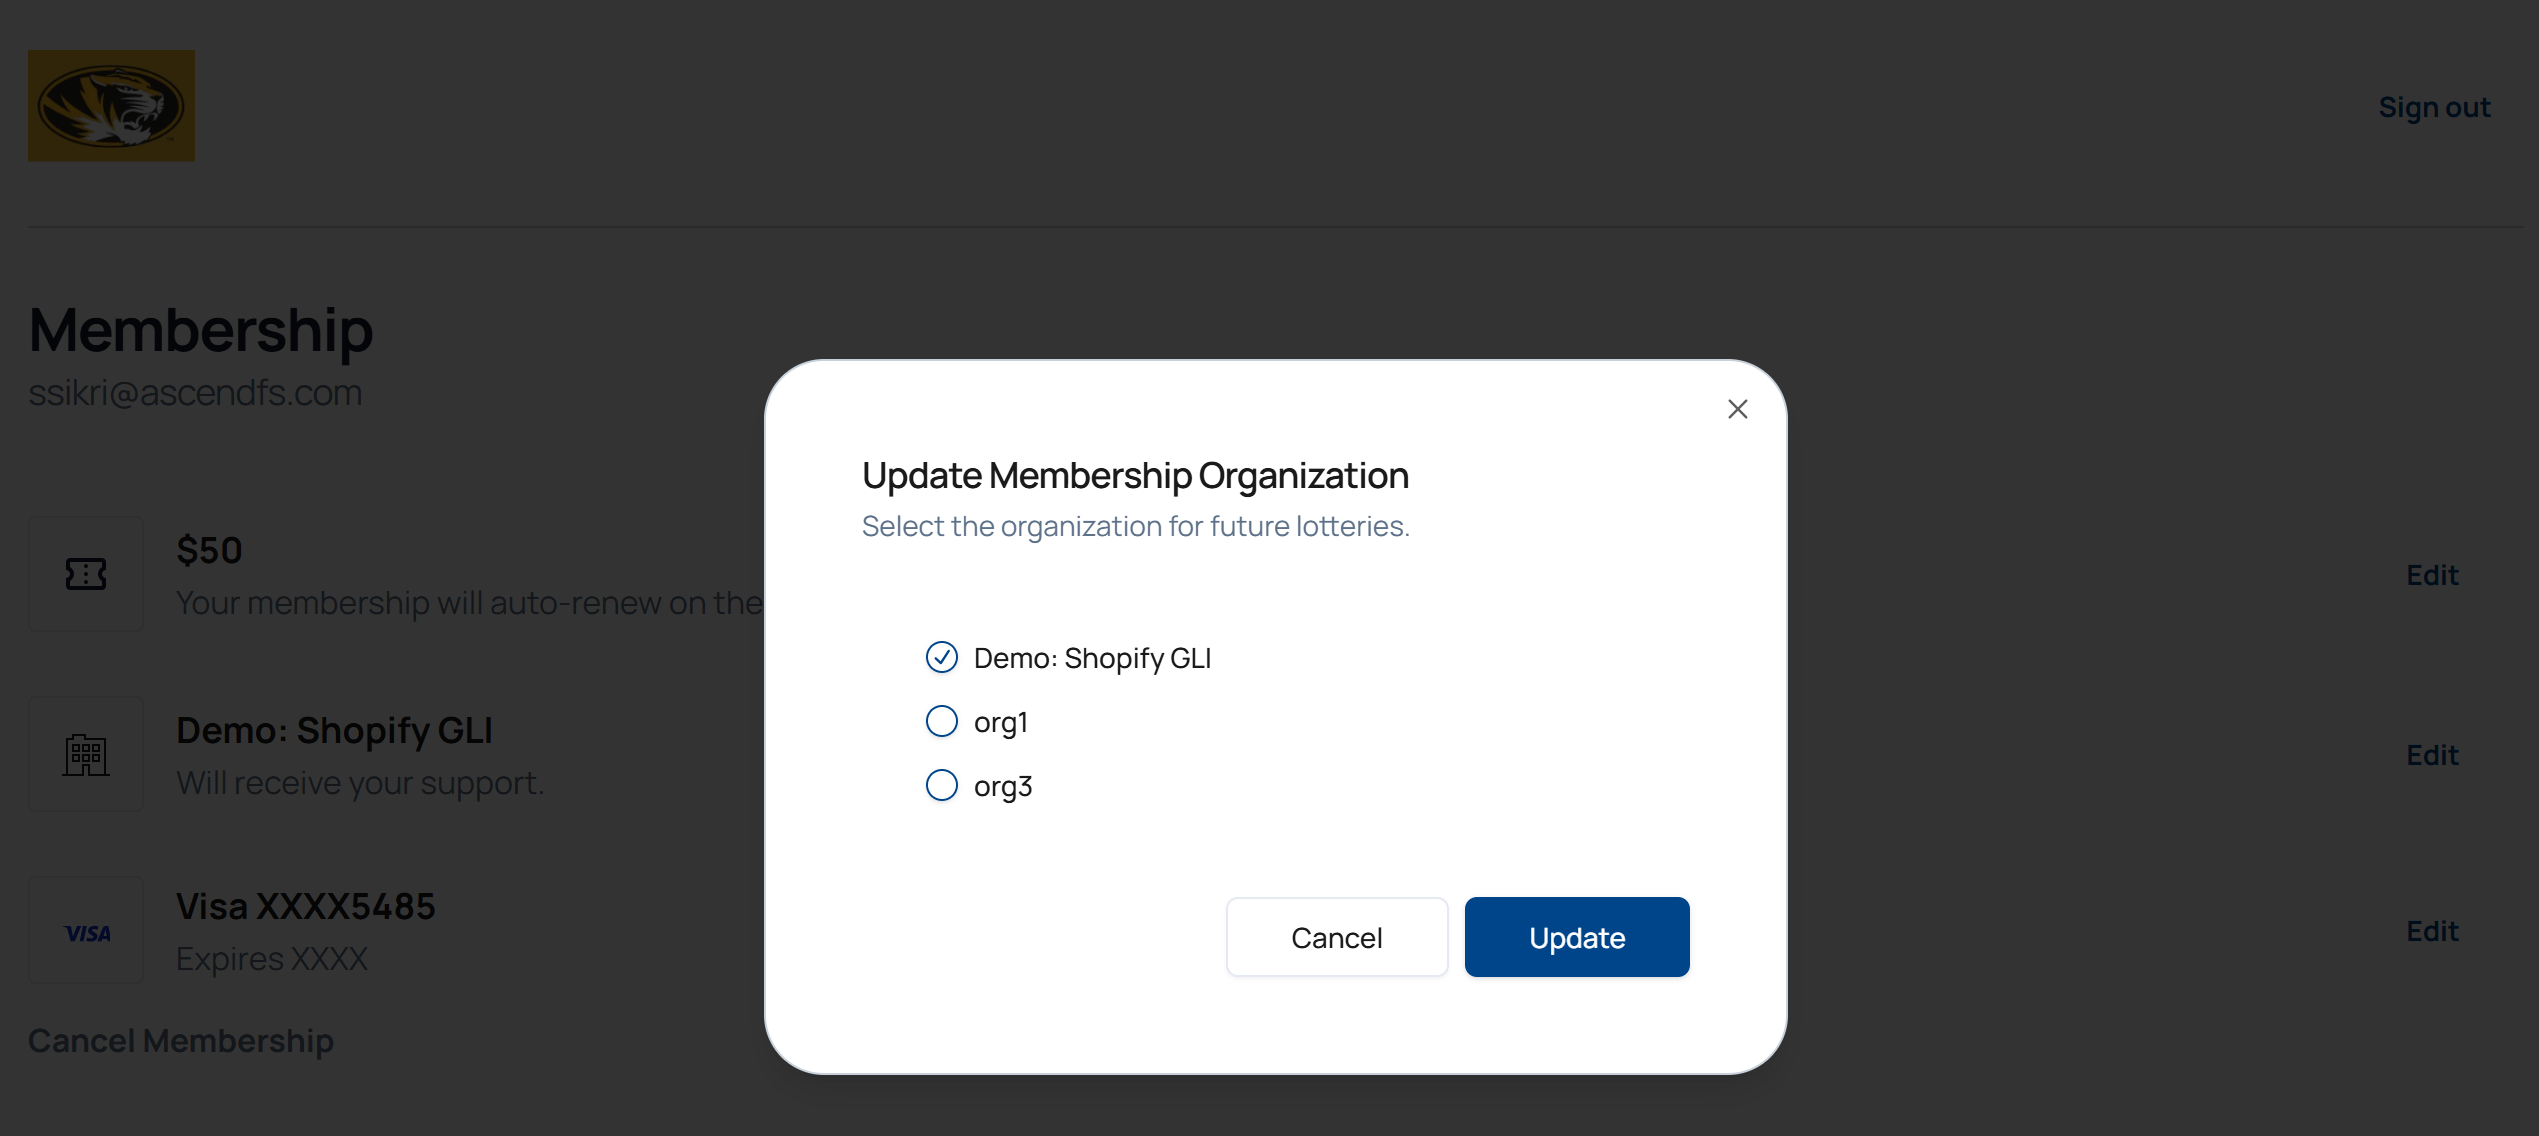
Task: Click the Cancel Membership link
Action: click(181, 1041)
